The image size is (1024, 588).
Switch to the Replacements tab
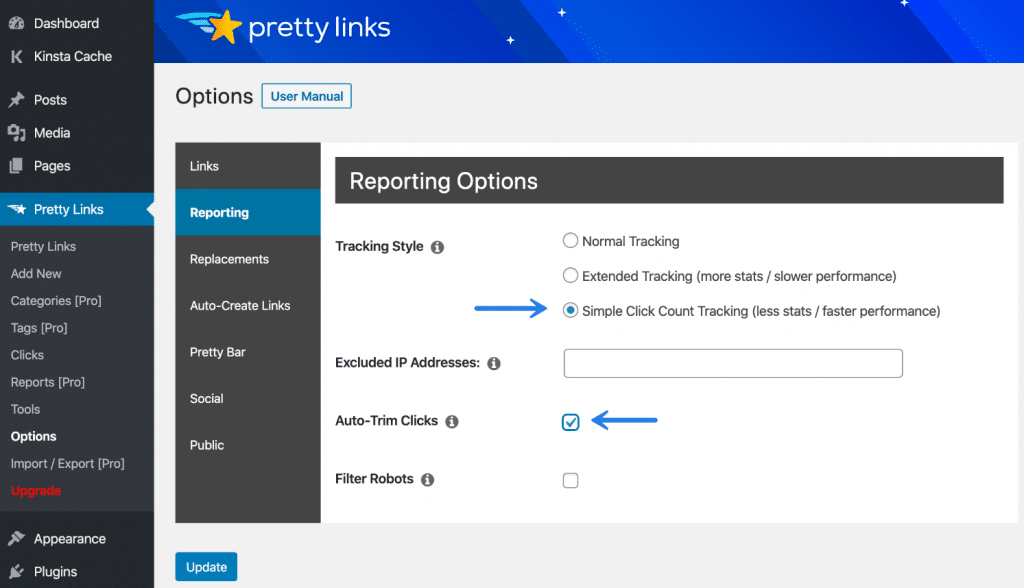[x=248, y=259]
